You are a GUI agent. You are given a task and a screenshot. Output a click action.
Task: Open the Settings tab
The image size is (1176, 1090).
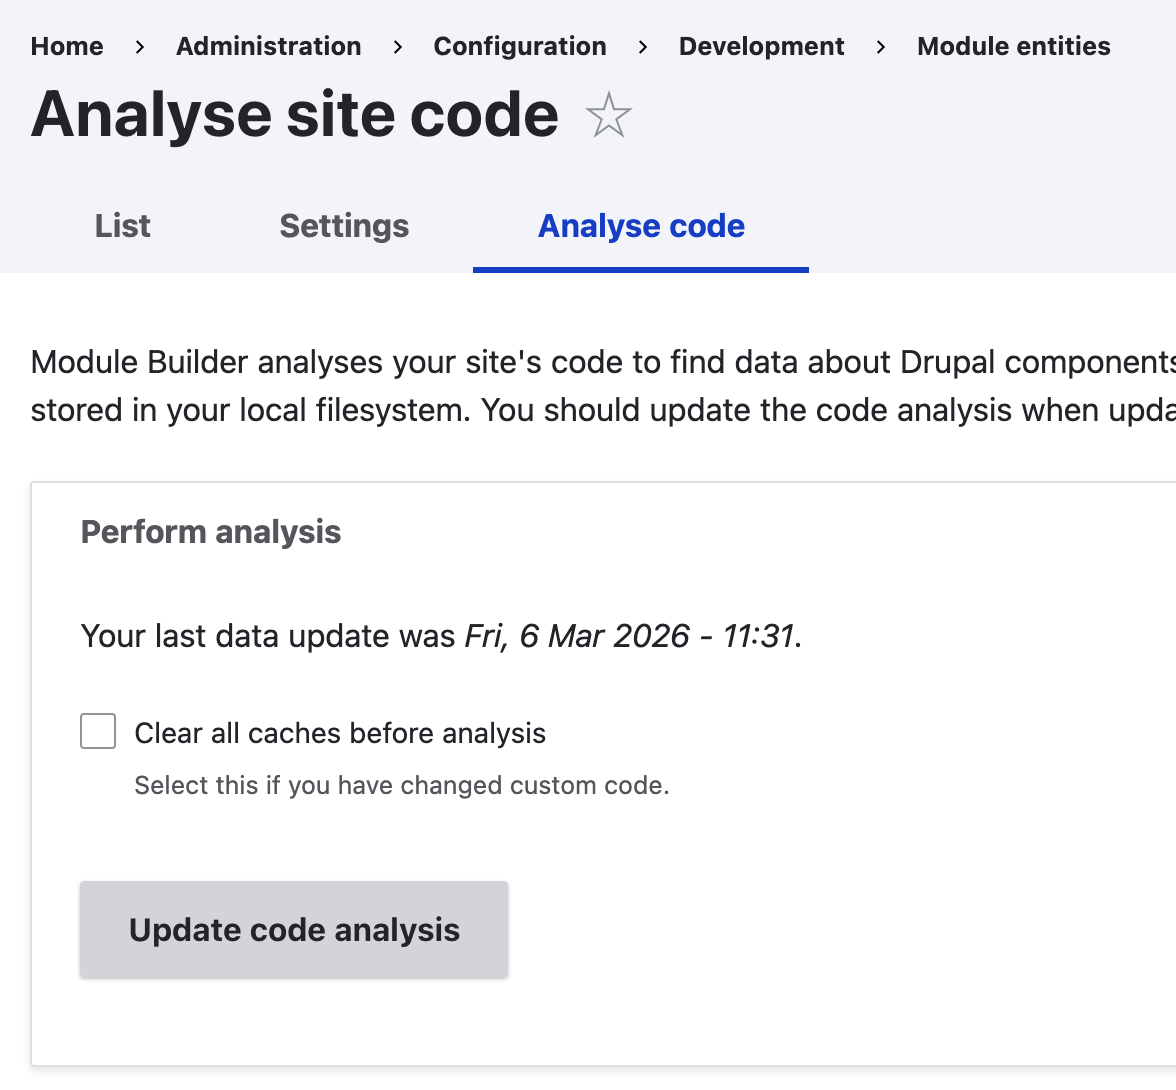(x=344, y=226)
